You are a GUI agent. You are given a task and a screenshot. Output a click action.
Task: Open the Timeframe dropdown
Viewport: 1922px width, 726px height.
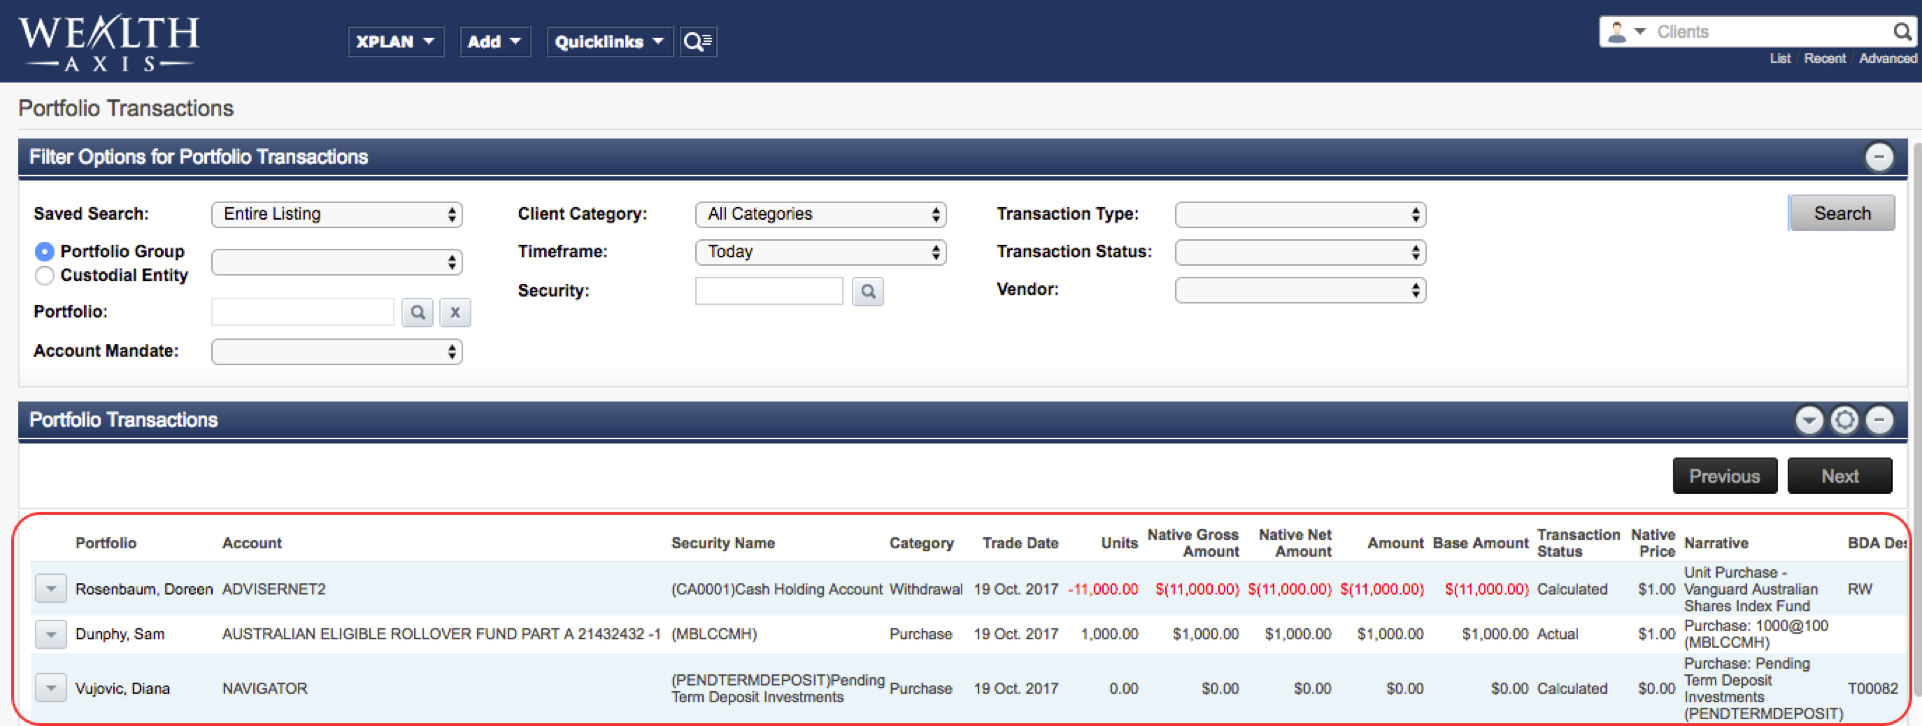821,252
